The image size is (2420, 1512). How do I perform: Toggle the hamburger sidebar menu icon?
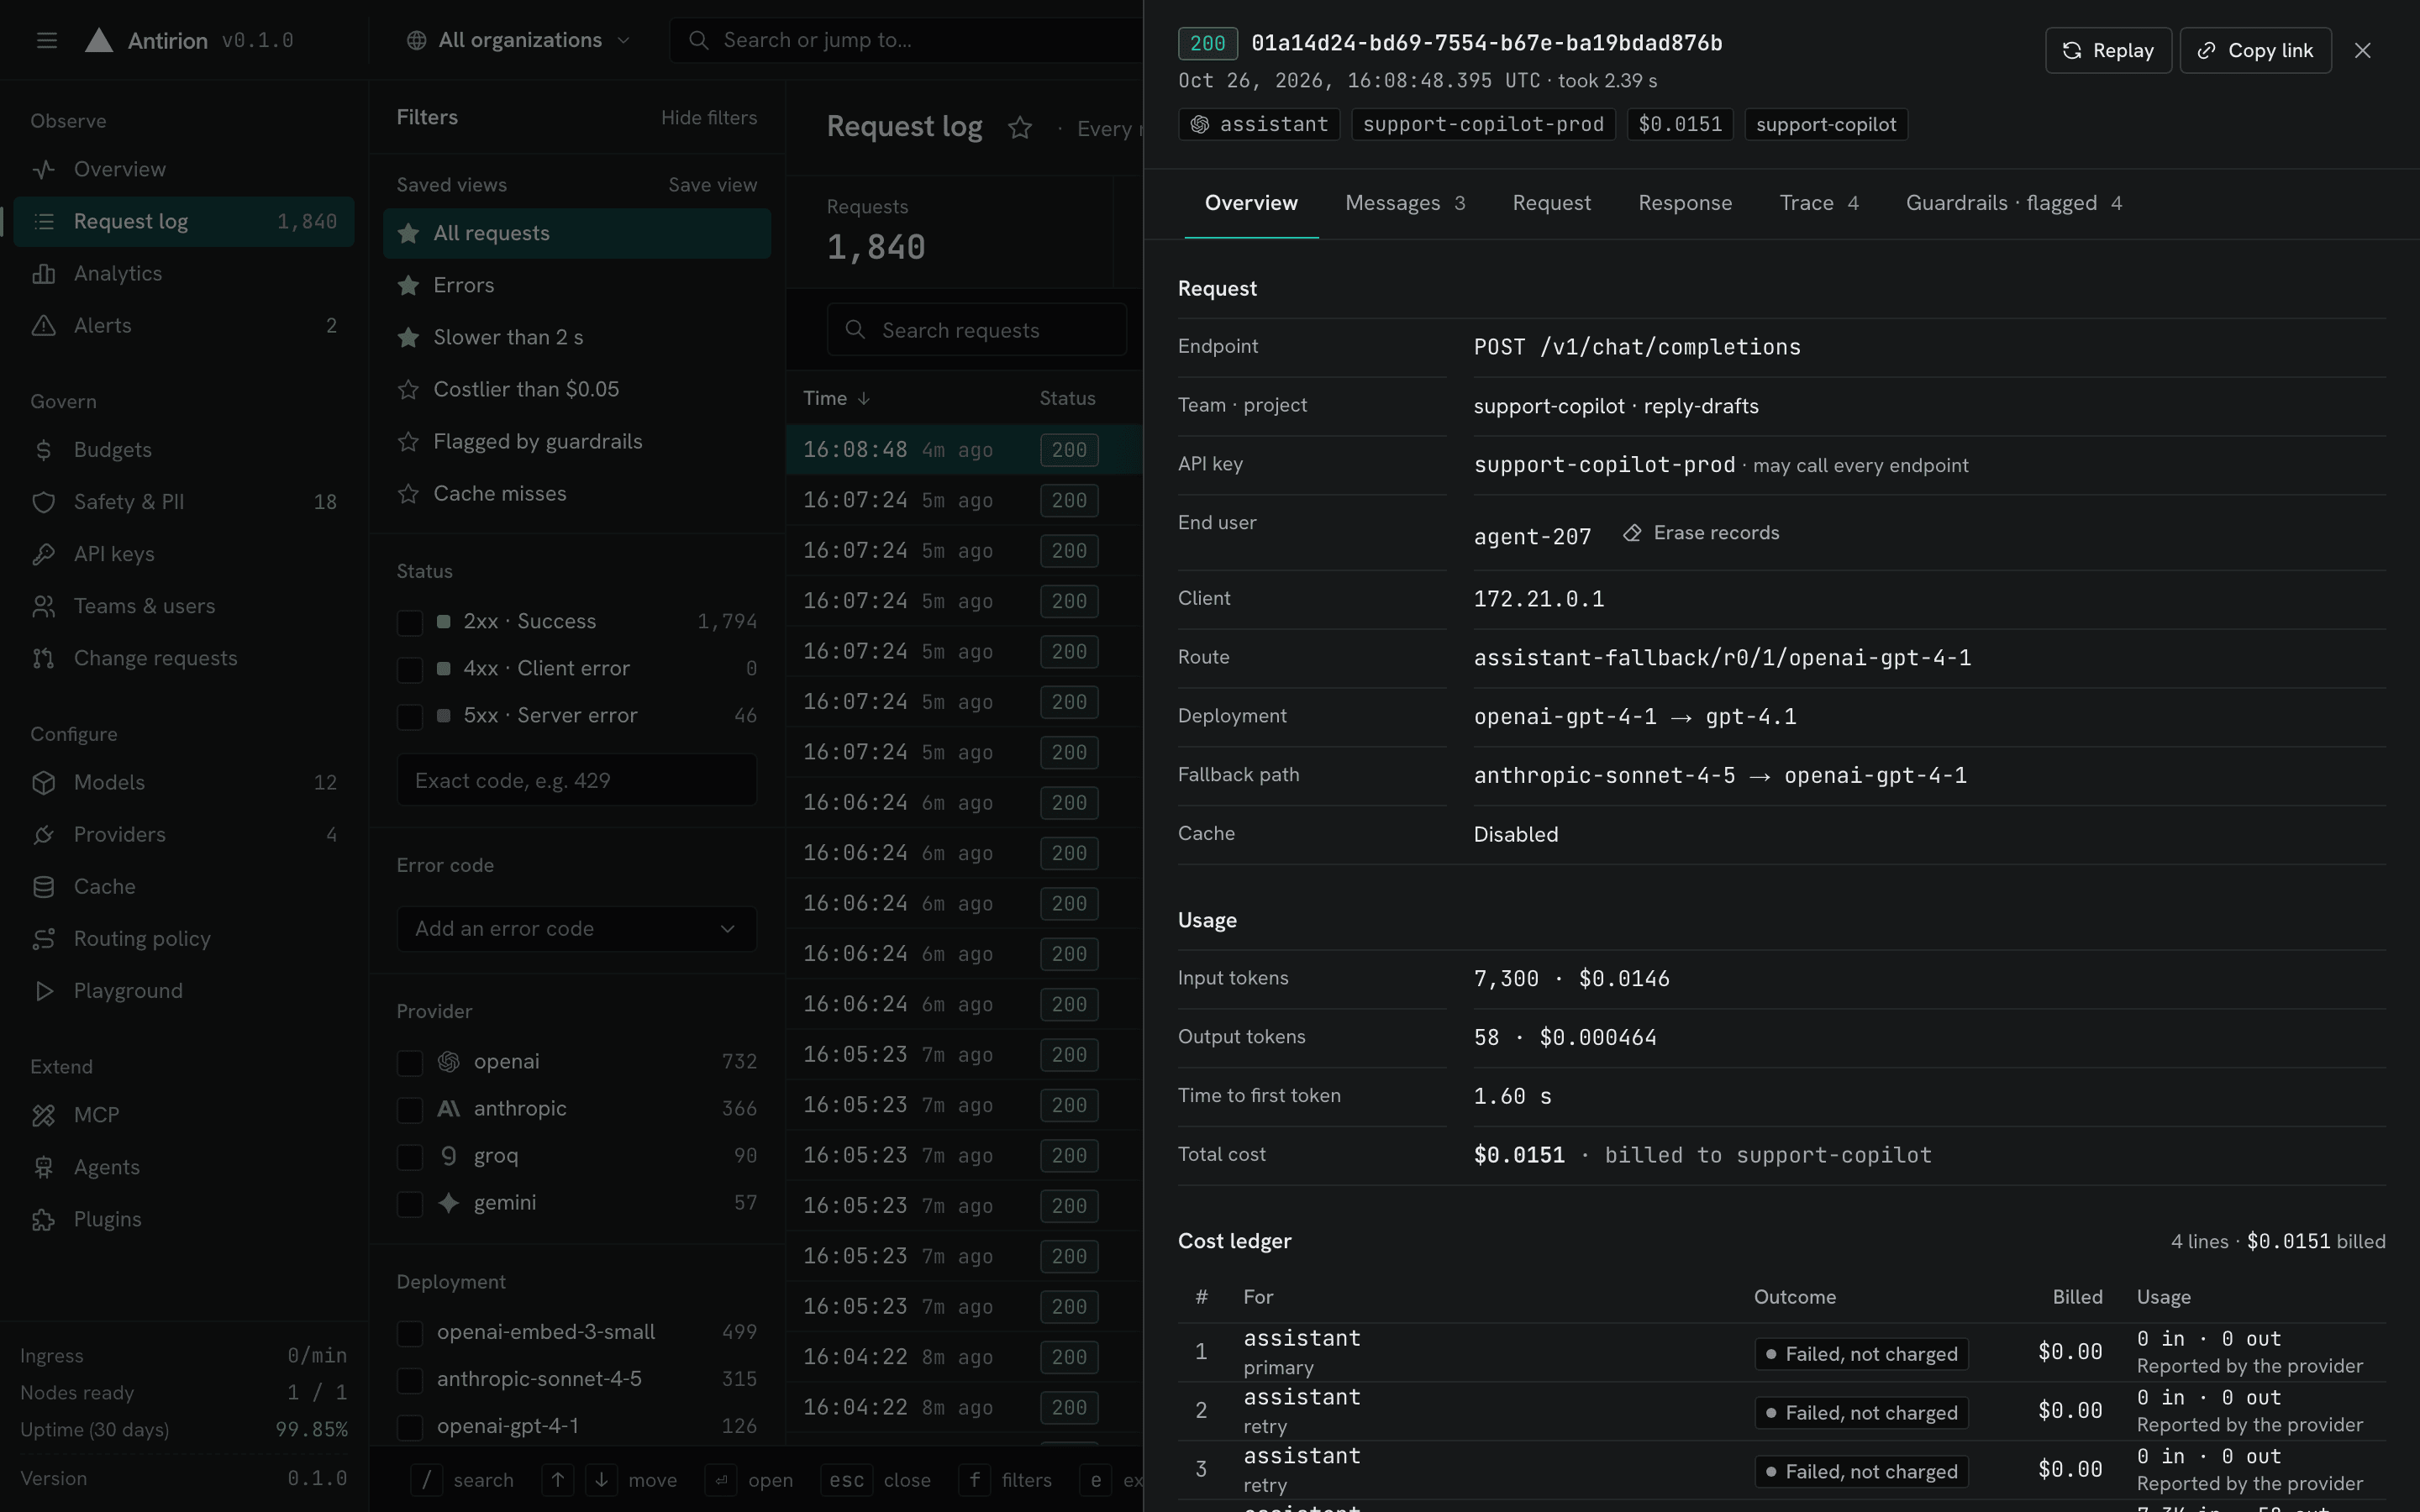tap(46, 40)
